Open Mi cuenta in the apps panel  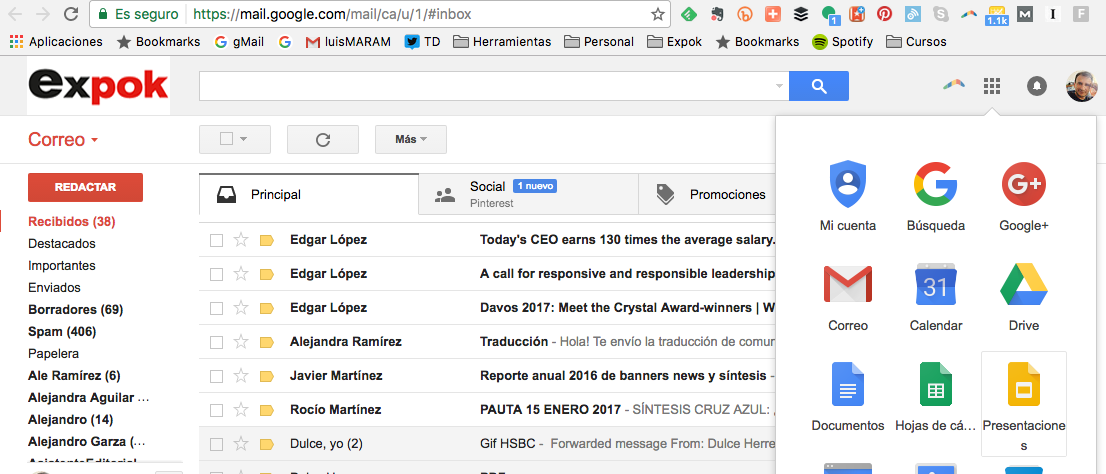tap(847, 186)
